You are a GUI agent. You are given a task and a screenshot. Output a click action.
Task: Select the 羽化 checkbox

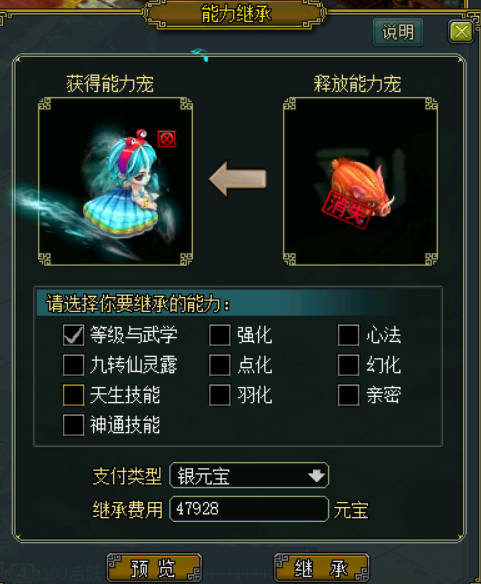click(220, 395)
